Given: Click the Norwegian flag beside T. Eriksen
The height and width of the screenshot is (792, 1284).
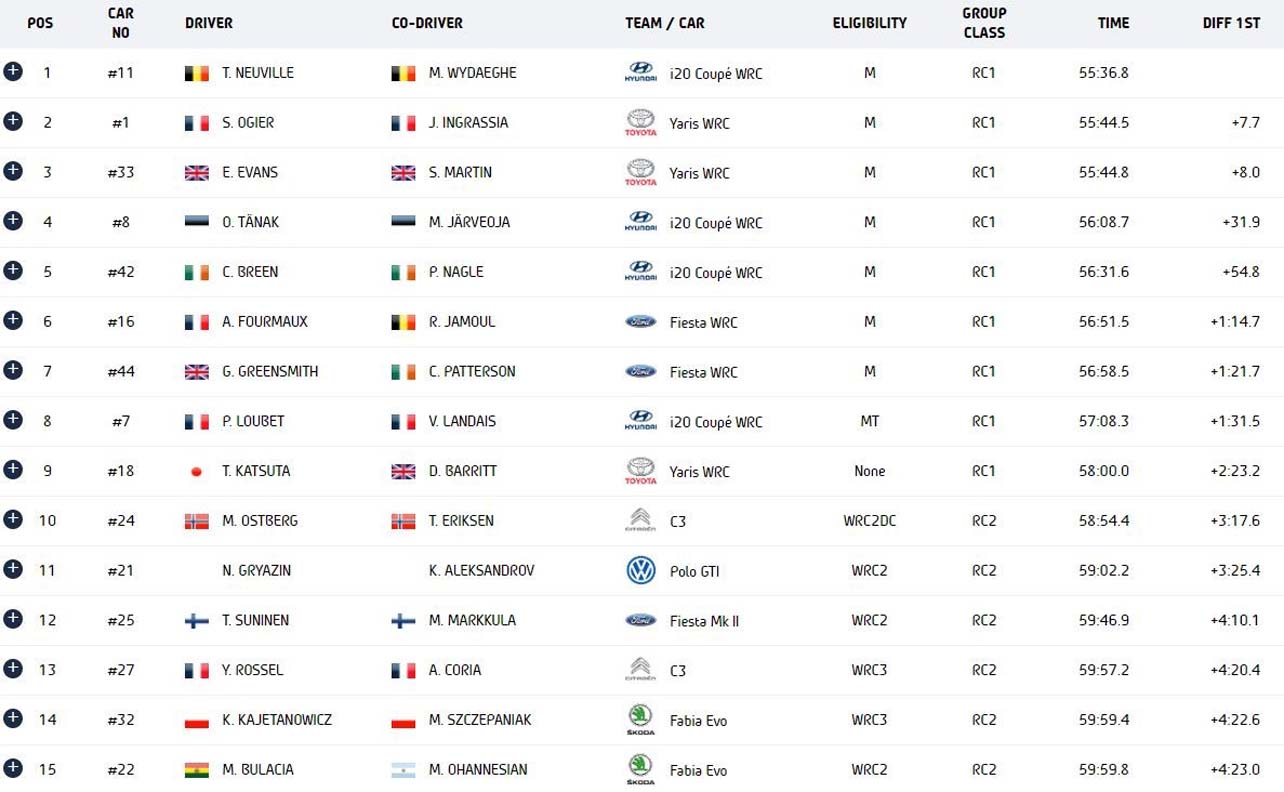Looking at the screenshot, I should tap(403, 521).
